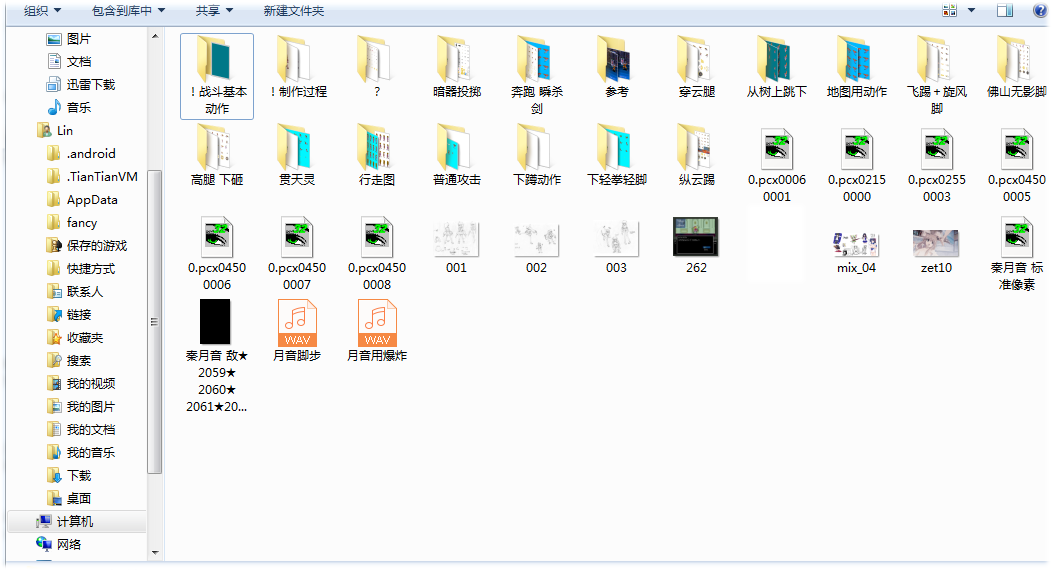Select 收藏夹 in sidebar tree
1052x570 pixels.
tap(75, 337)
